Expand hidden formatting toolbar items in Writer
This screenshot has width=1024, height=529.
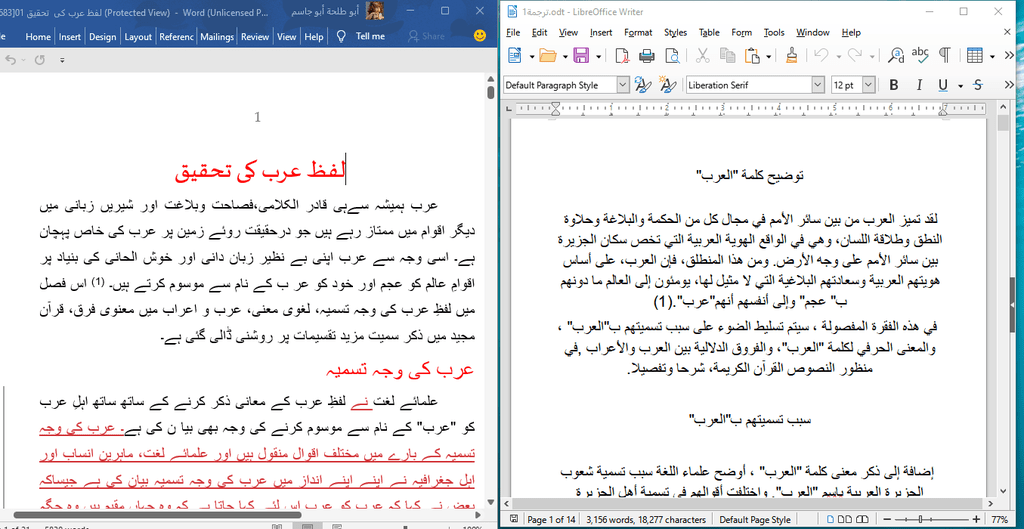tap(1010, 86)
